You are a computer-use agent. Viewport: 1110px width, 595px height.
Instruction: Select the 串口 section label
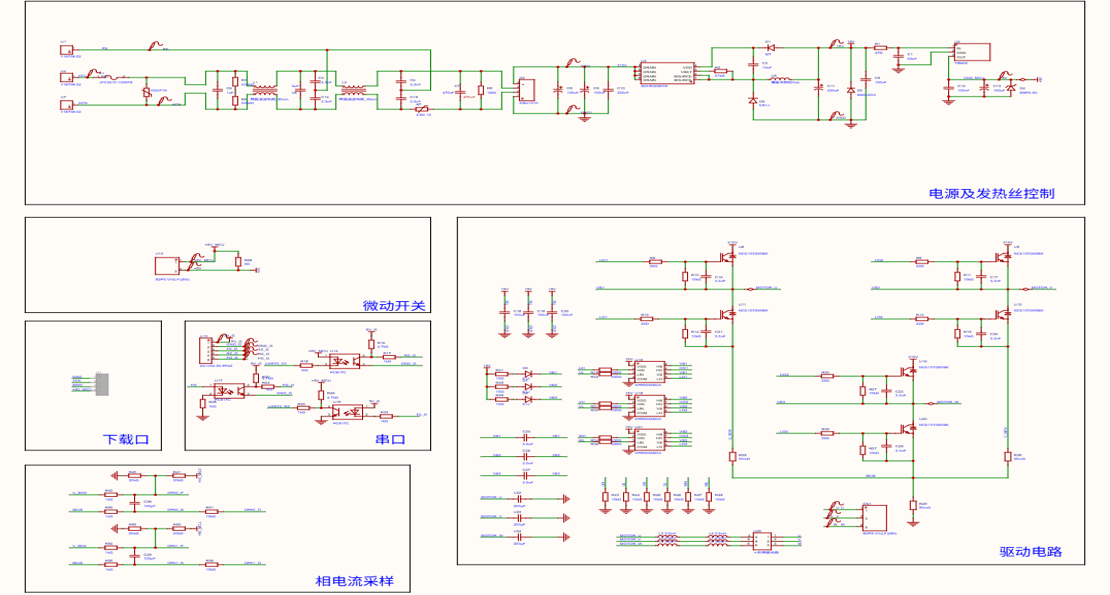(x=390, y=439)
